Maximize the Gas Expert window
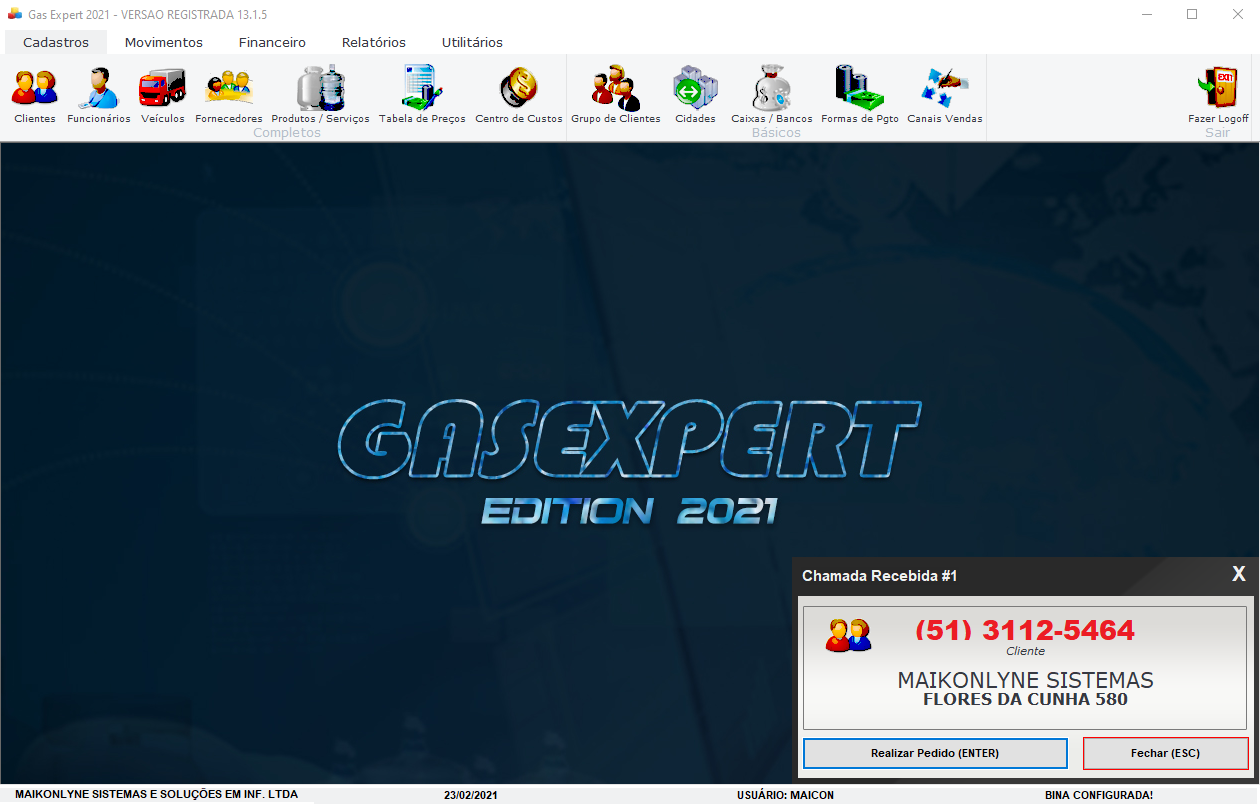 (x=1192, y=14)
